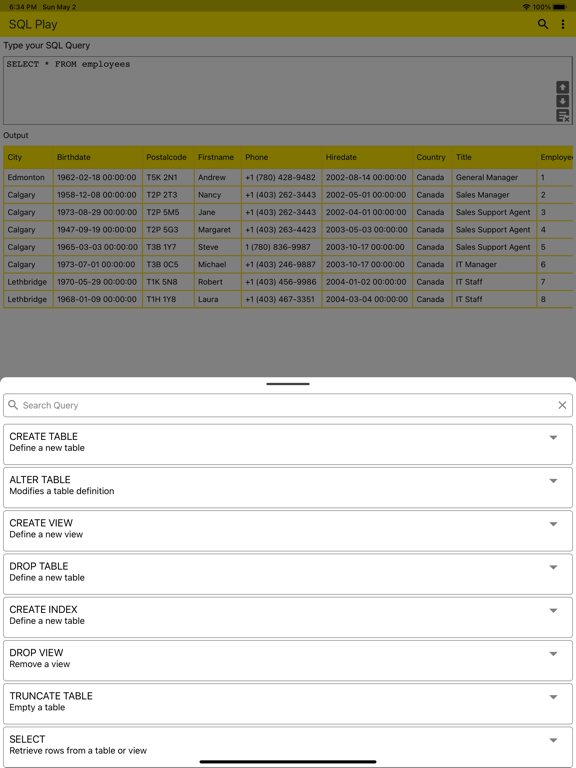
Task: Select the cell with name Laura
Action: (217, 299)
